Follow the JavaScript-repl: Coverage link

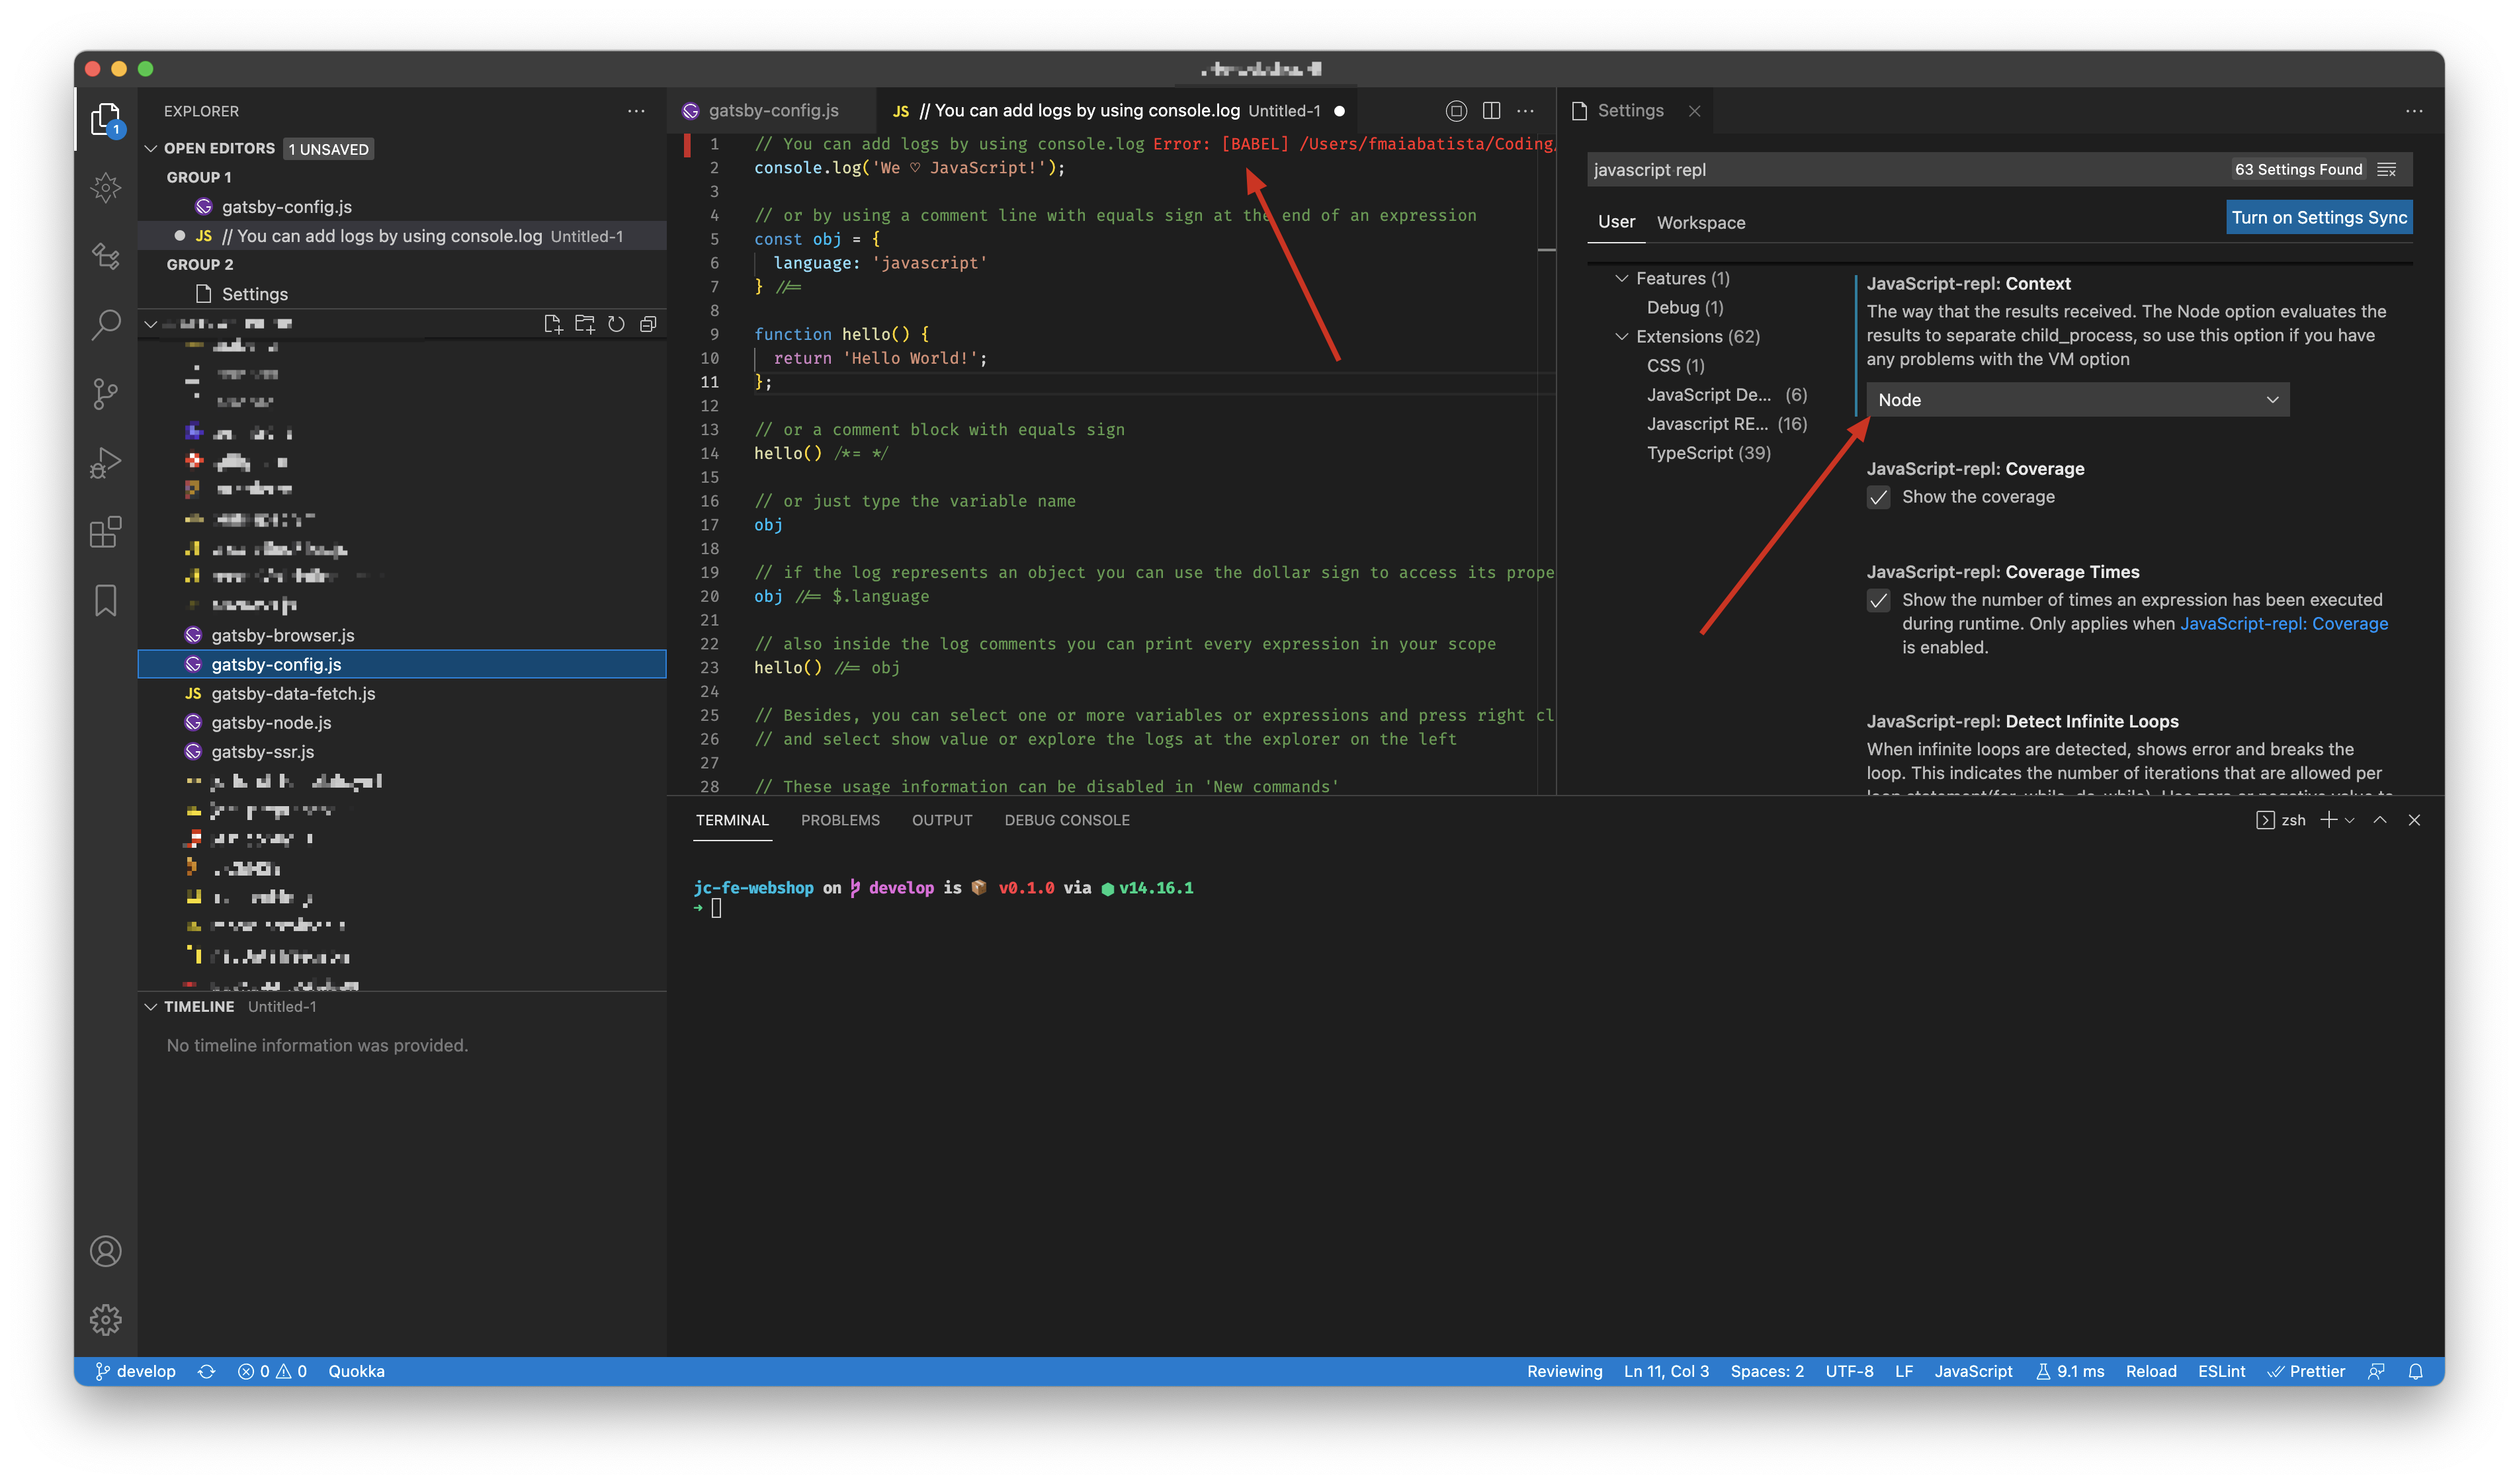tap(2283, 624)
